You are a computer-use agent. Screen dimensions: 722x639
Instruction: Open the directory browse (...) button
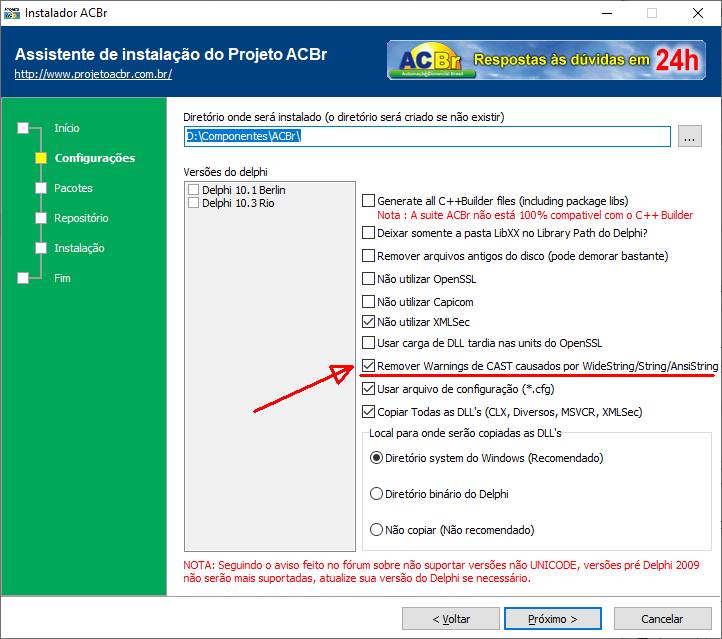coord(689,136)
